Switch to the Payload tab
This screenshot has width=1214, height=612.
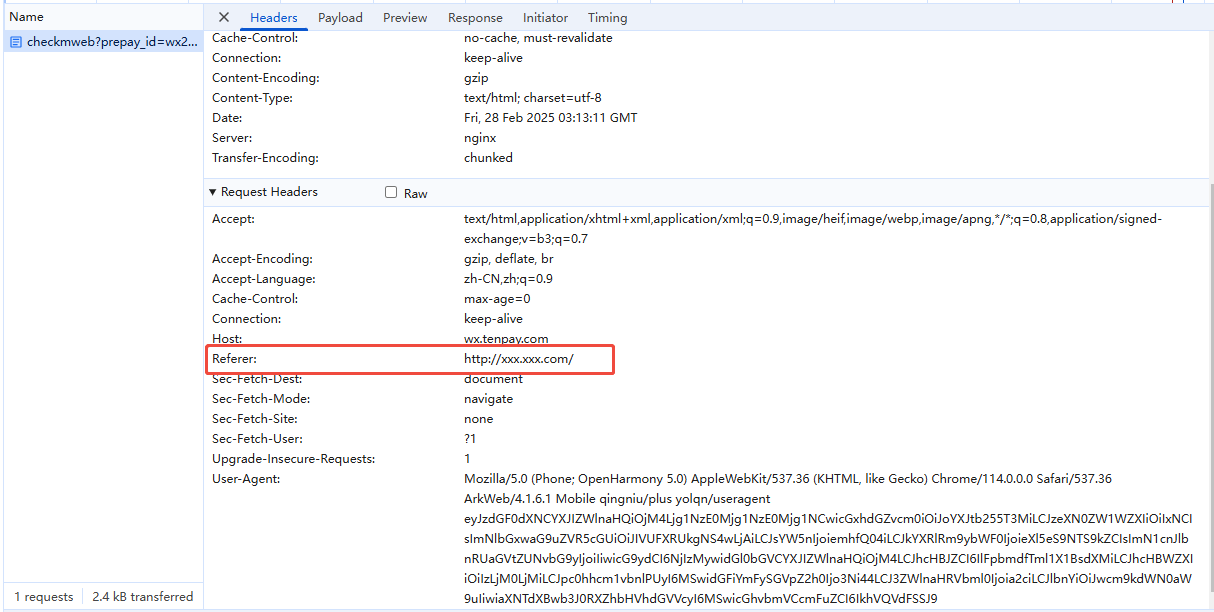tap(340, 17)
